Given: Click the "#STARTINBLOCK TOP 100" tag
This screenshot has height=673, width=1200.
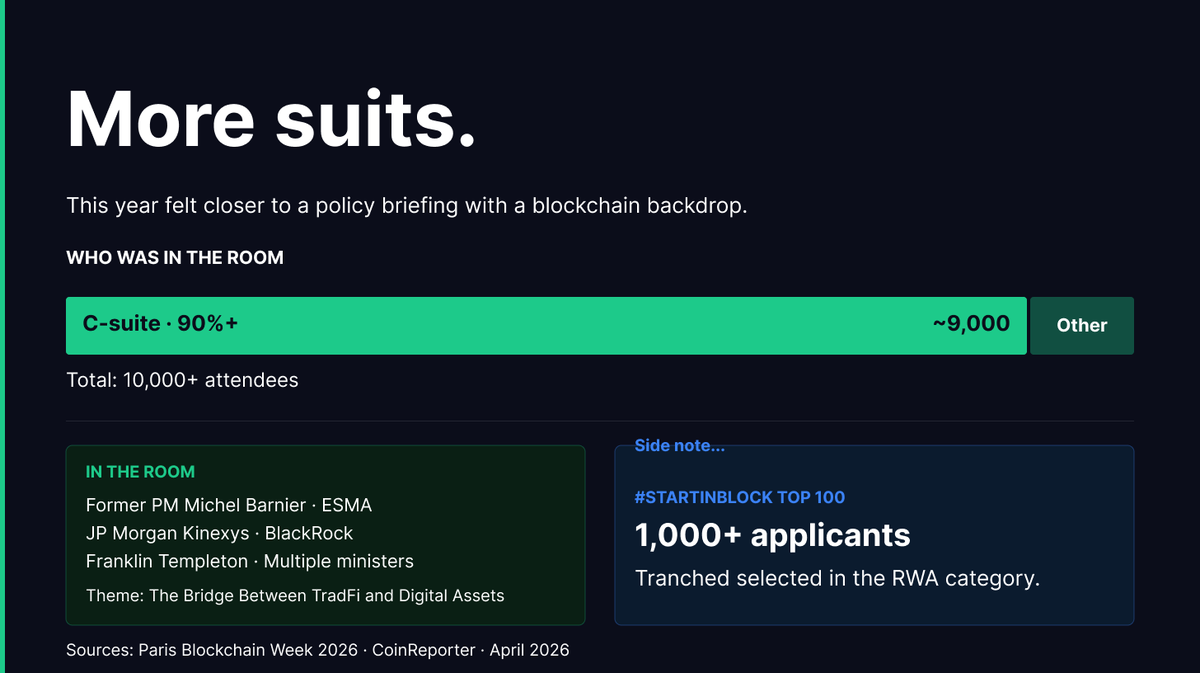Looking at the screenshot, I should (740, 497).
